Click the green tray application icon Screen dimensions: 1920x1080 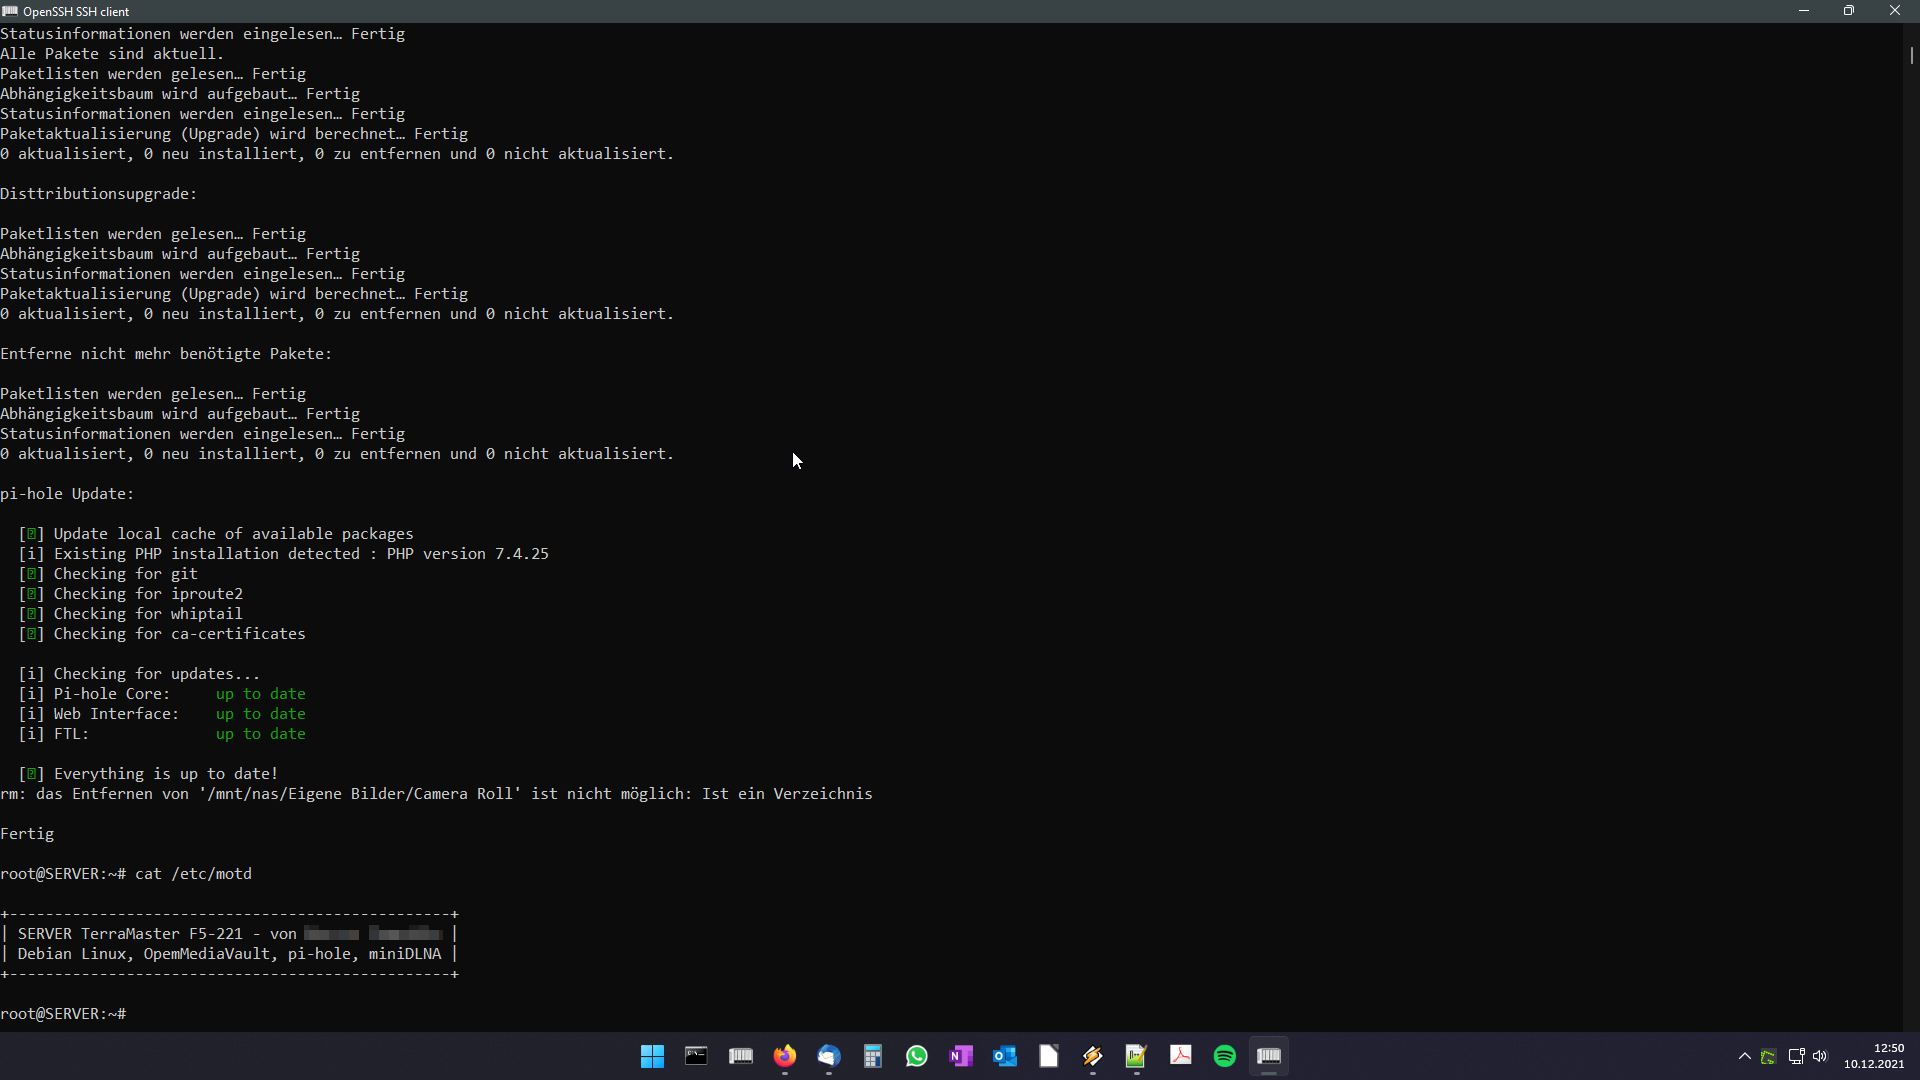[x=1769, y=1057]
